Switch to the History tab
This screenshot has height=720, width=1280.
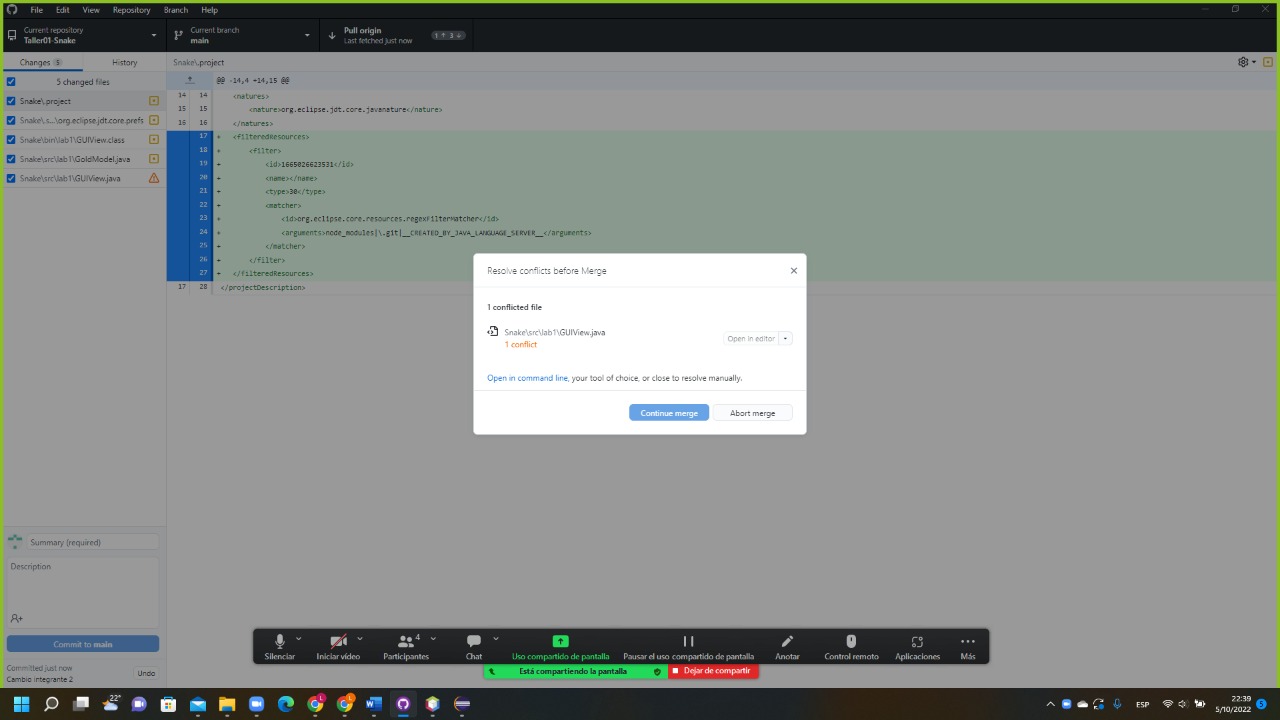(x=124, y=62)
